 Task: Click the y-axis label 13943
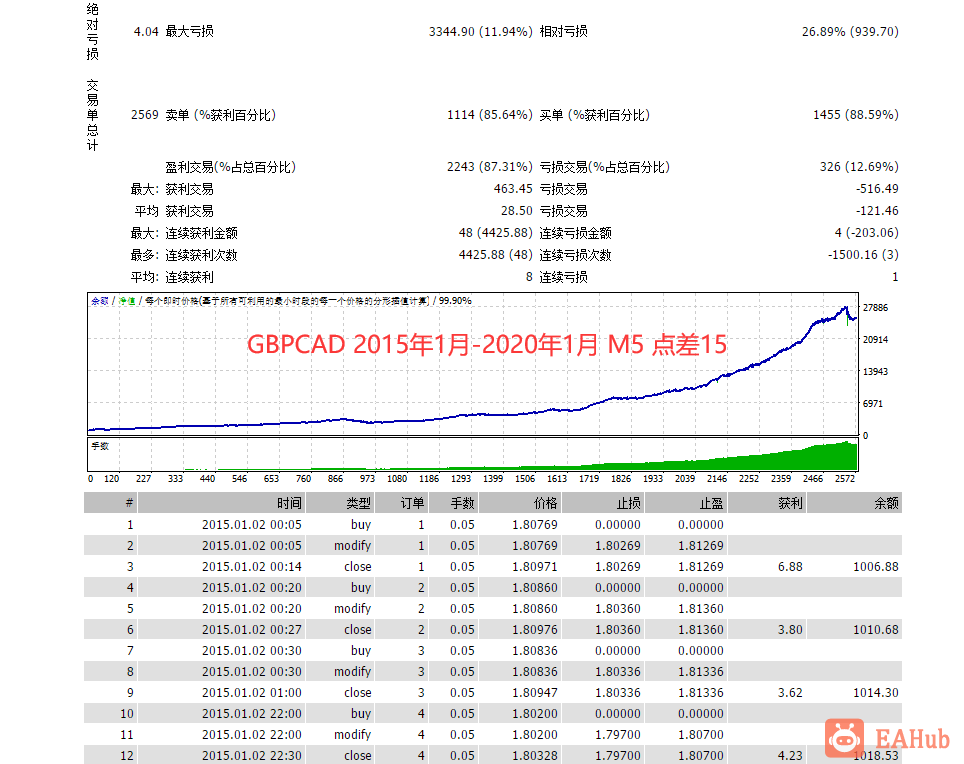click(x=875, y=371)
